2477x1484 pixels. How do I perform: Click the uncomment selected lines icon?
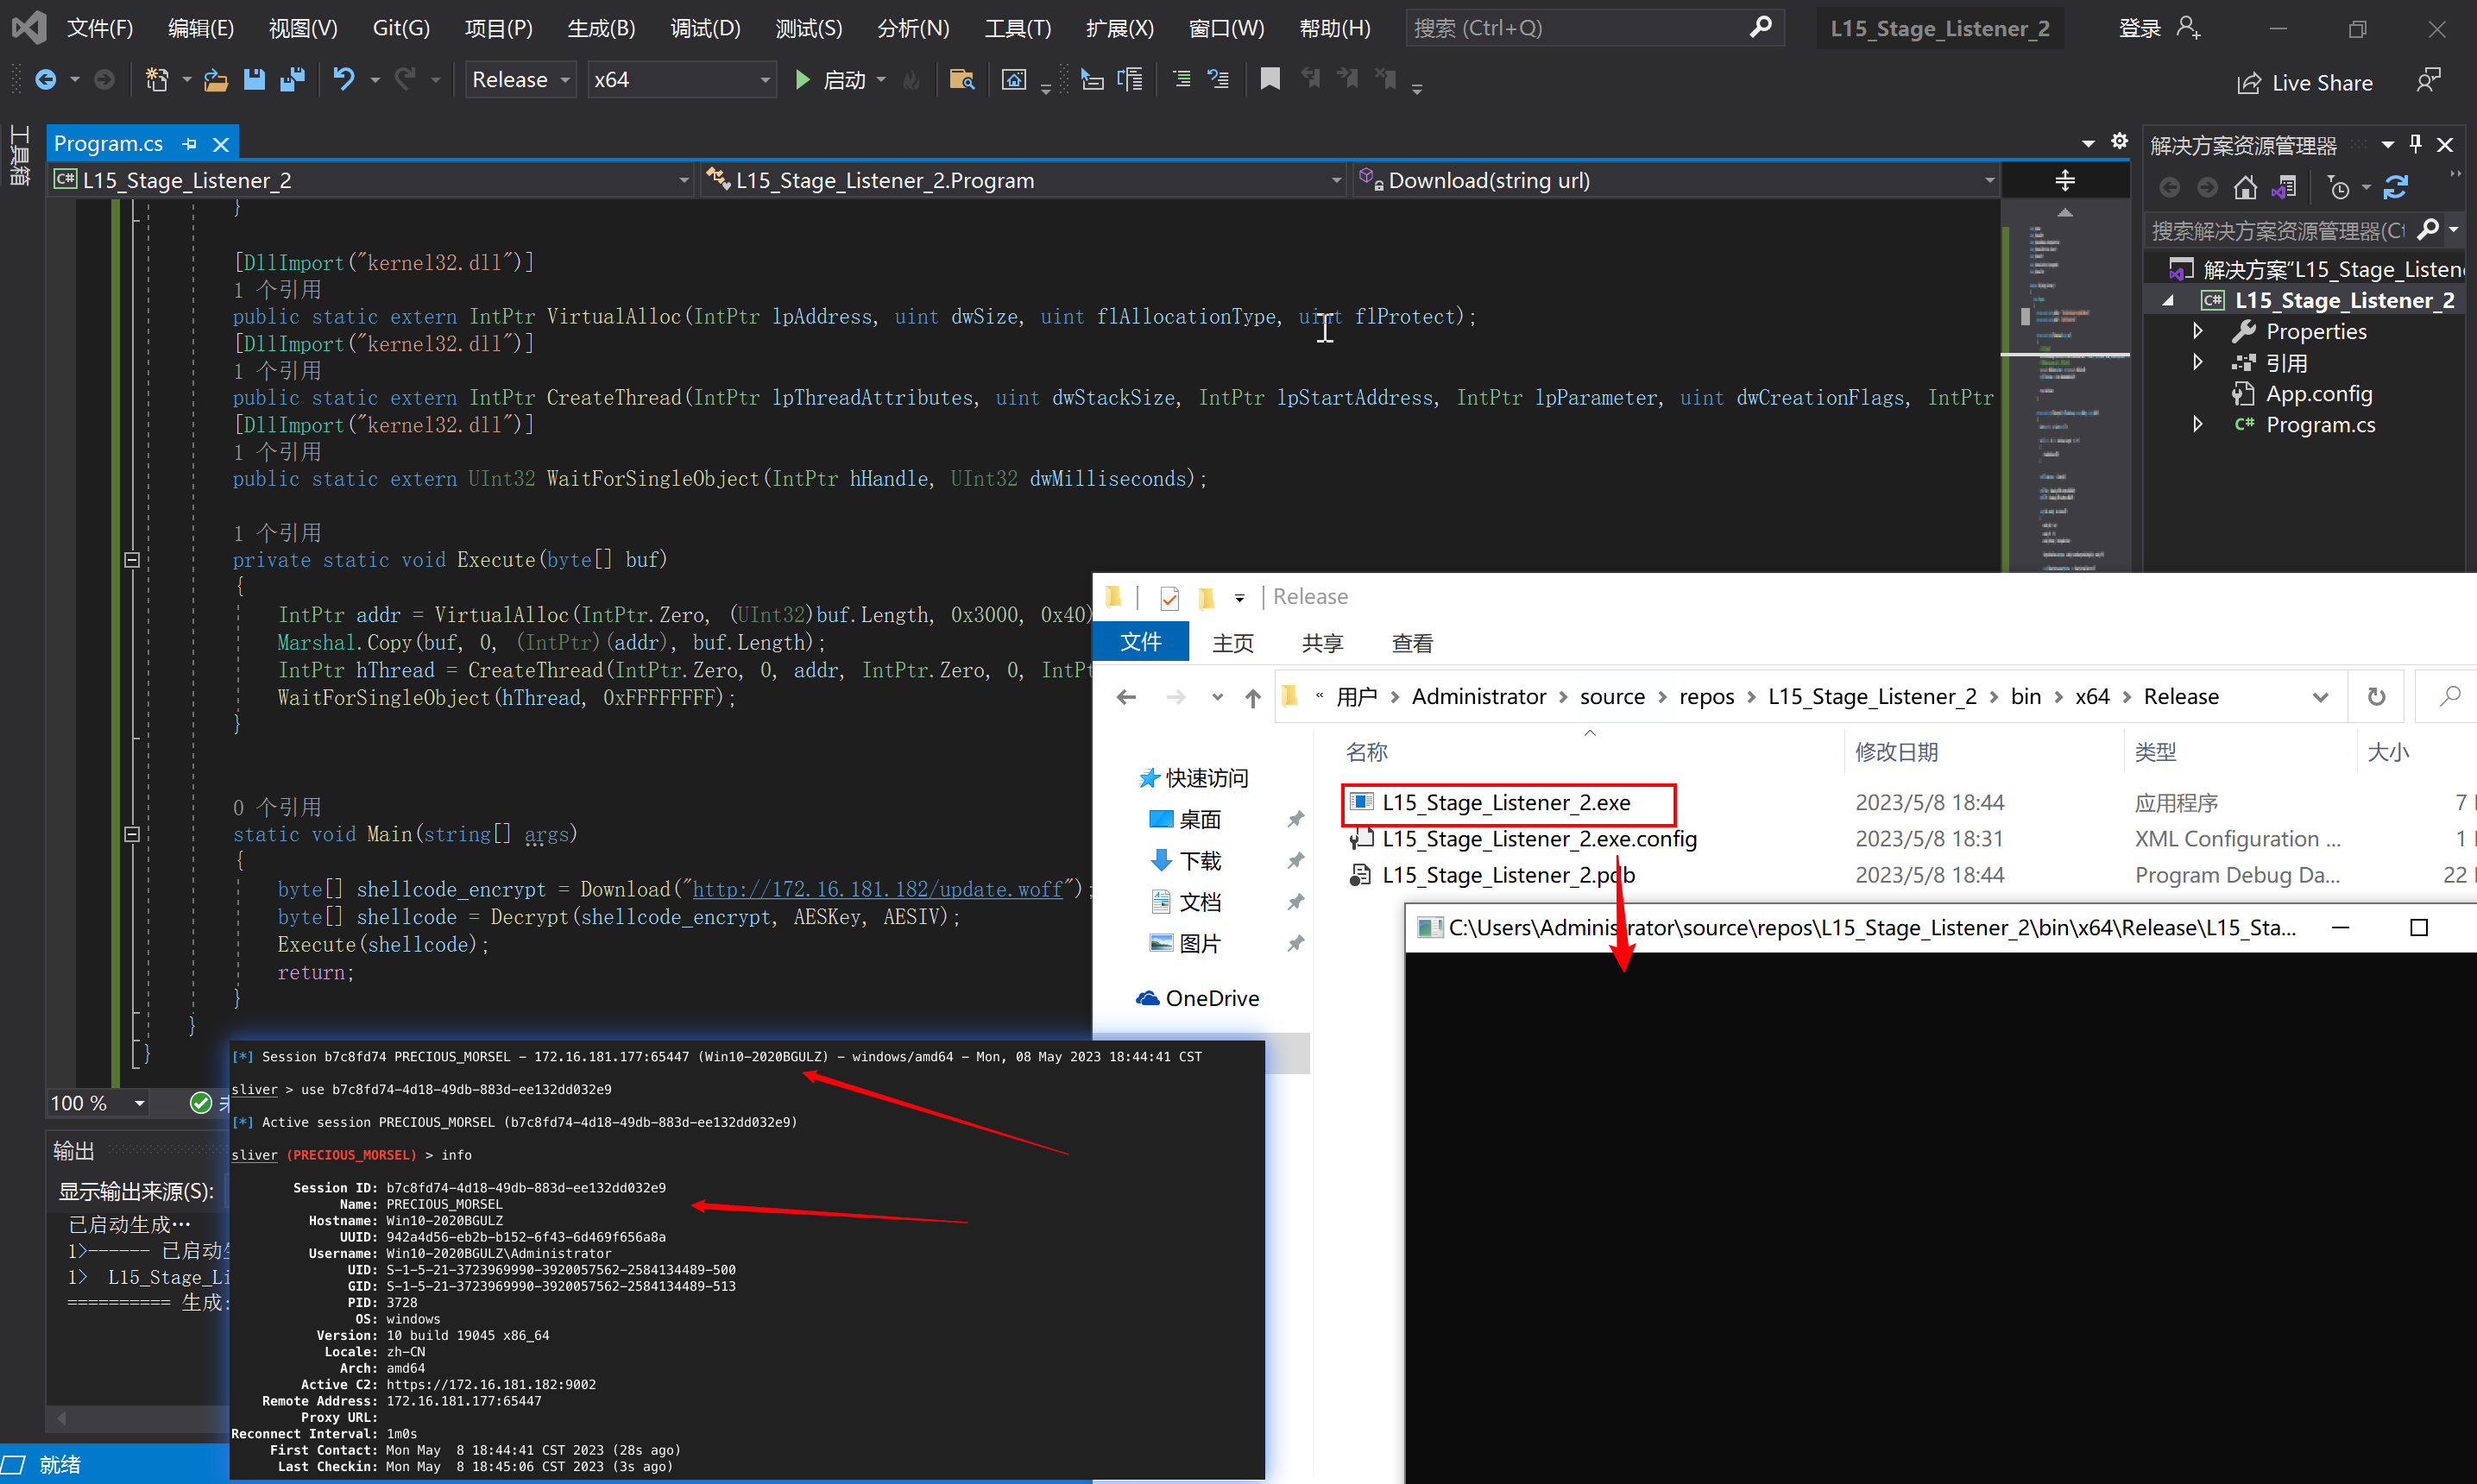(1218, 79)
